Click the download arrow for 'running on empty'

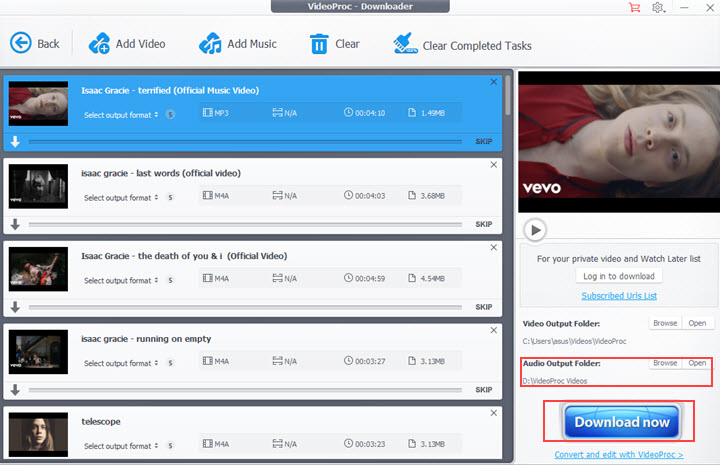coord(15,390)
